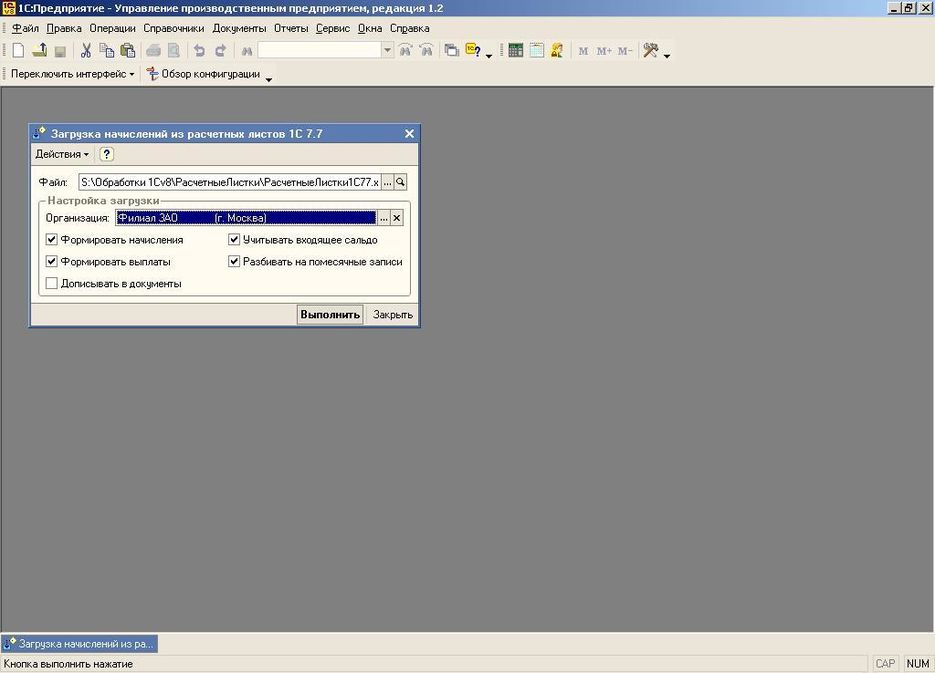Screen dimensions: 935x673
Task: Click the Print toolbar icon
Action: 153,51
